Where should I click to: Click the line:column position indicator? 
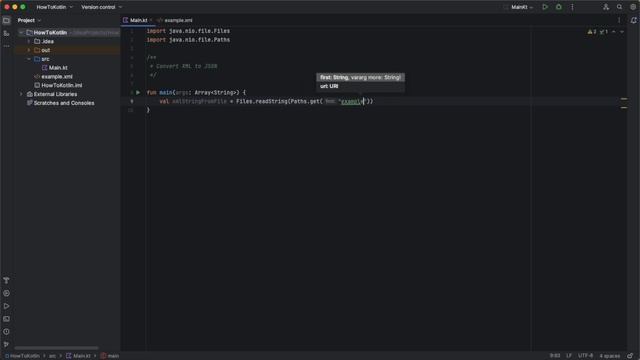555,356
